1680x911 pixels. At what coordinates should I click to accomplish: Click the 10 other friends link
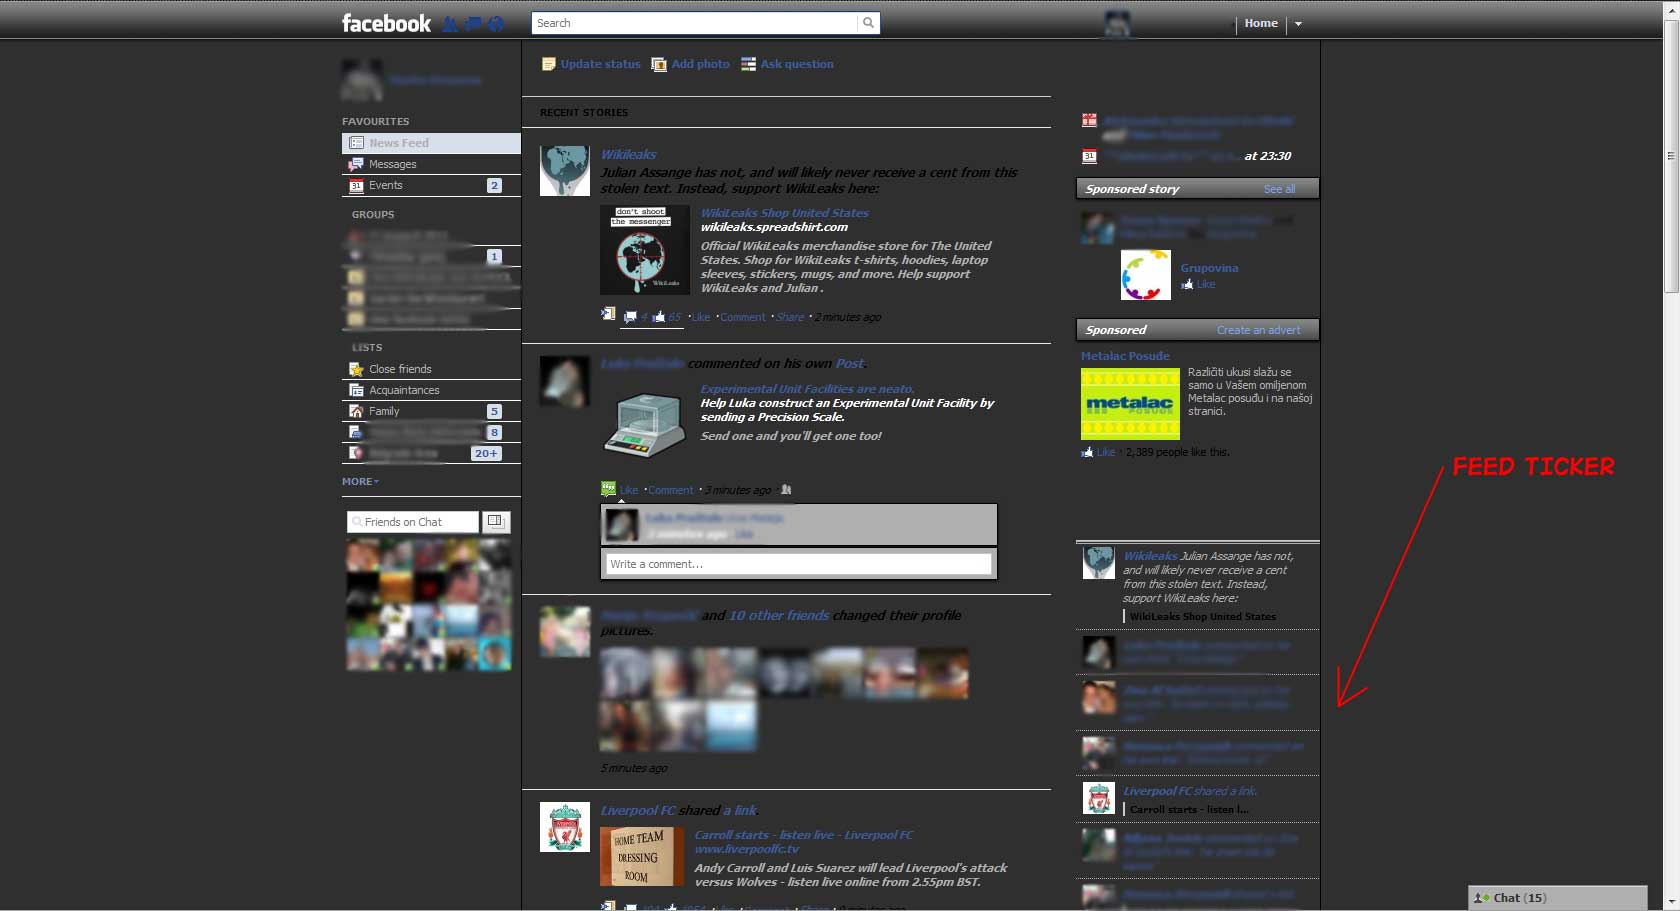point(779,616)
